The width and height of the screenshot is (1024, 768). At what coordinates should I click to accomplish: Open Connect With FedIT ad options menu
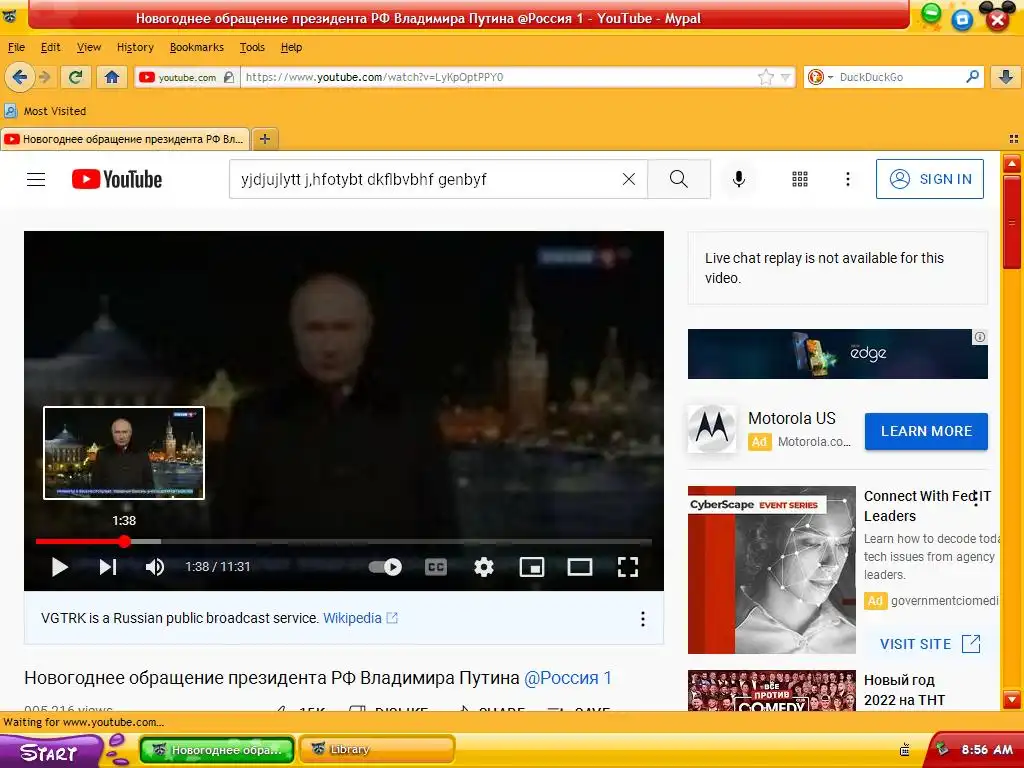click(x=976, y=499)
